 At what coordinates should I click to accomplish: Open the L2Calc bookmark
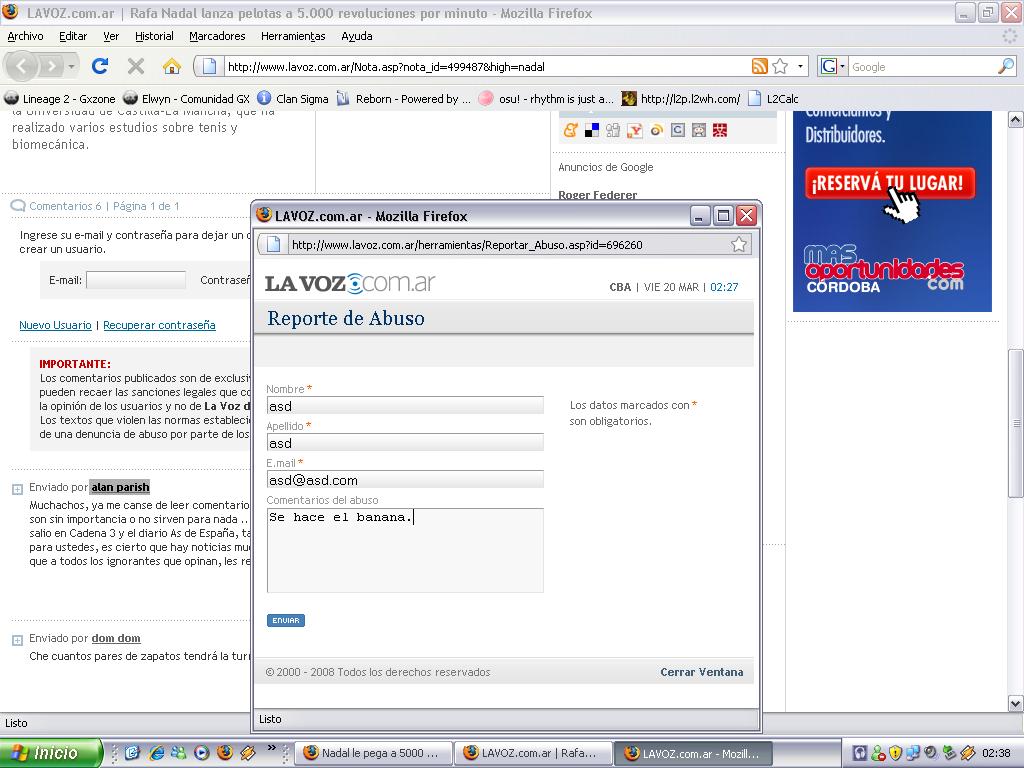pyautogui.click(x=773, y=99)
